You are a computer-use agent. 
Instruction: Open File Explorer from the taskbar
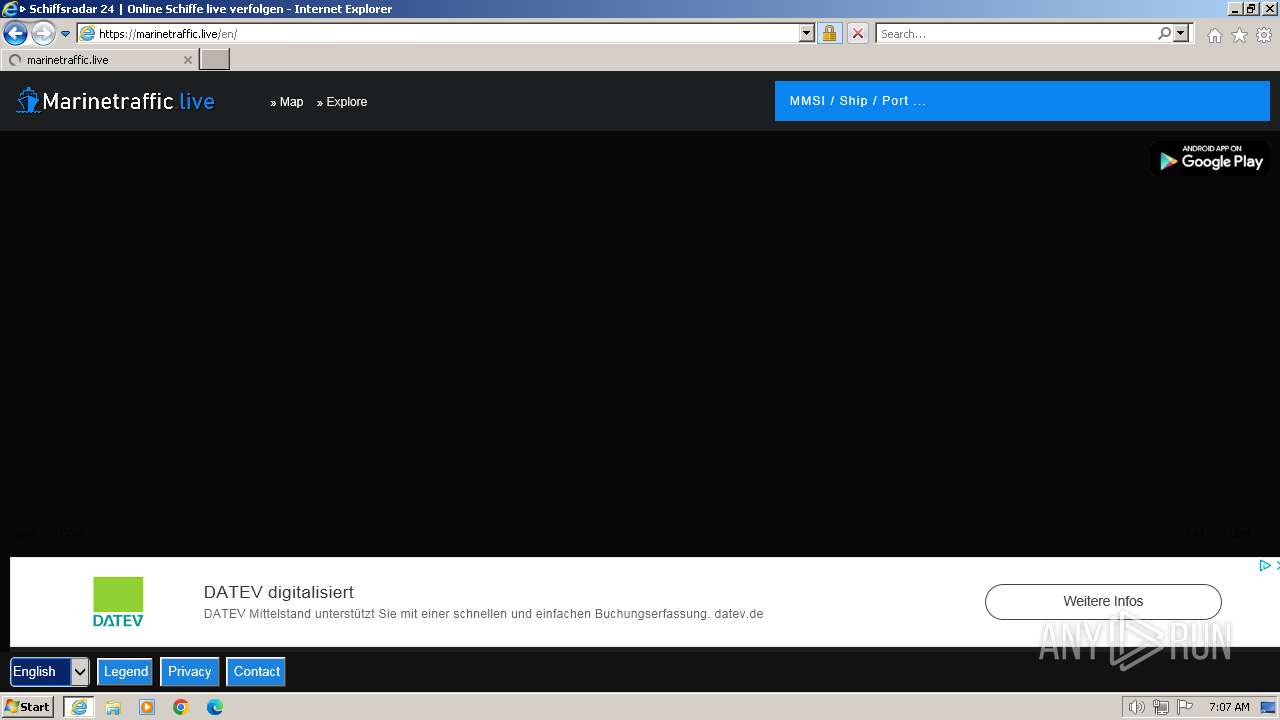113,707
